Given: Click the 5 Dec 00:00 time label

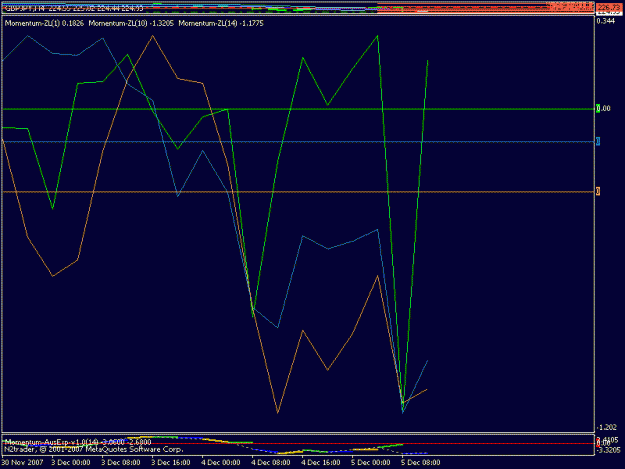Looking at the screenshot, I should 371,463.
